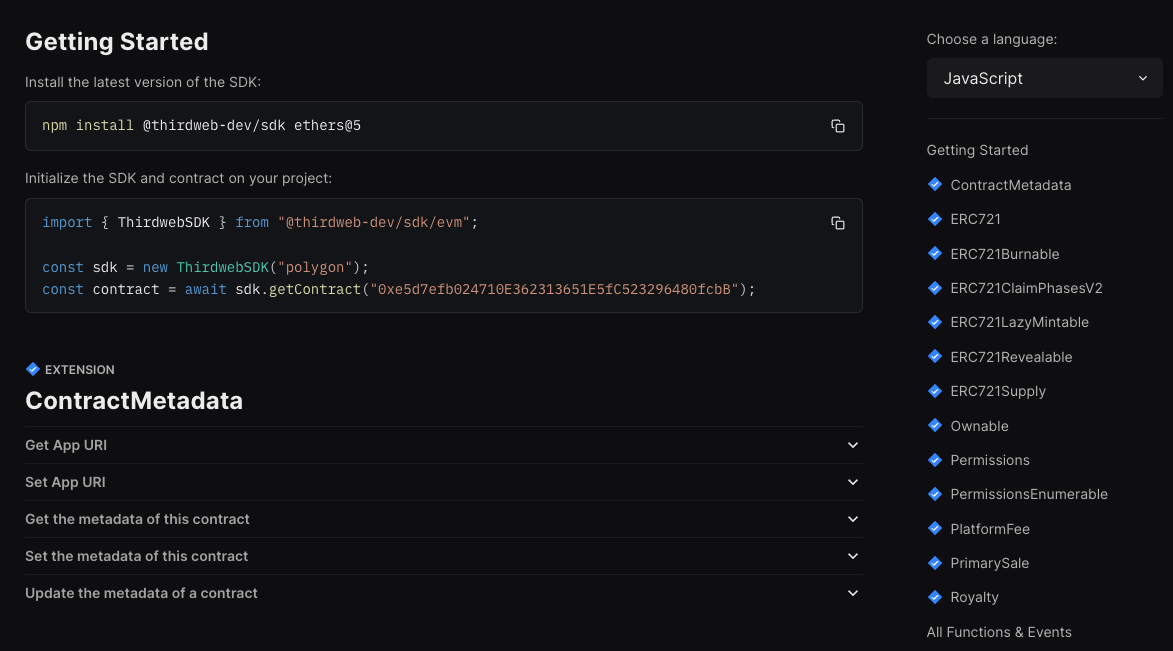The height and width of the screenshot is (651, 1173).
Task: Copy the SDK initialization code snippet
Action: click(x=838, y=223)
